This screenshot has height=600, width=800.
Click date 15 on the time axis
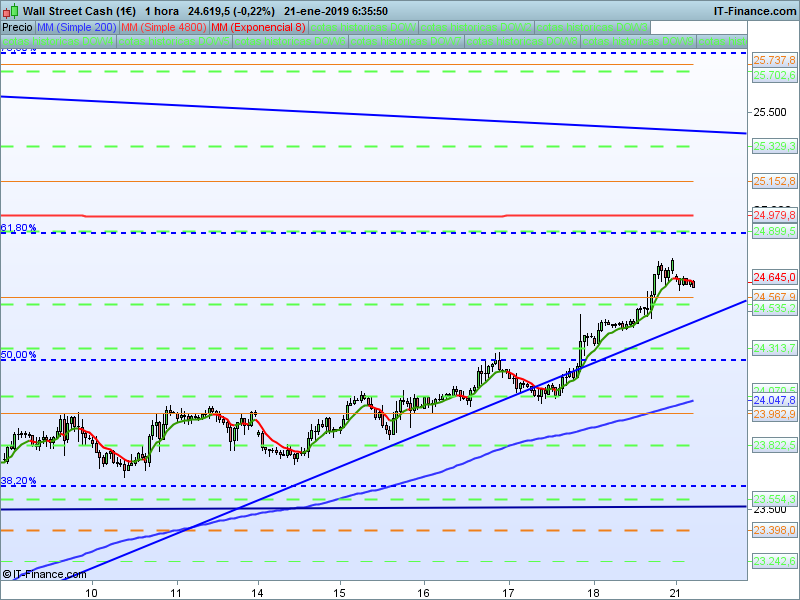(x=340, y=593)
